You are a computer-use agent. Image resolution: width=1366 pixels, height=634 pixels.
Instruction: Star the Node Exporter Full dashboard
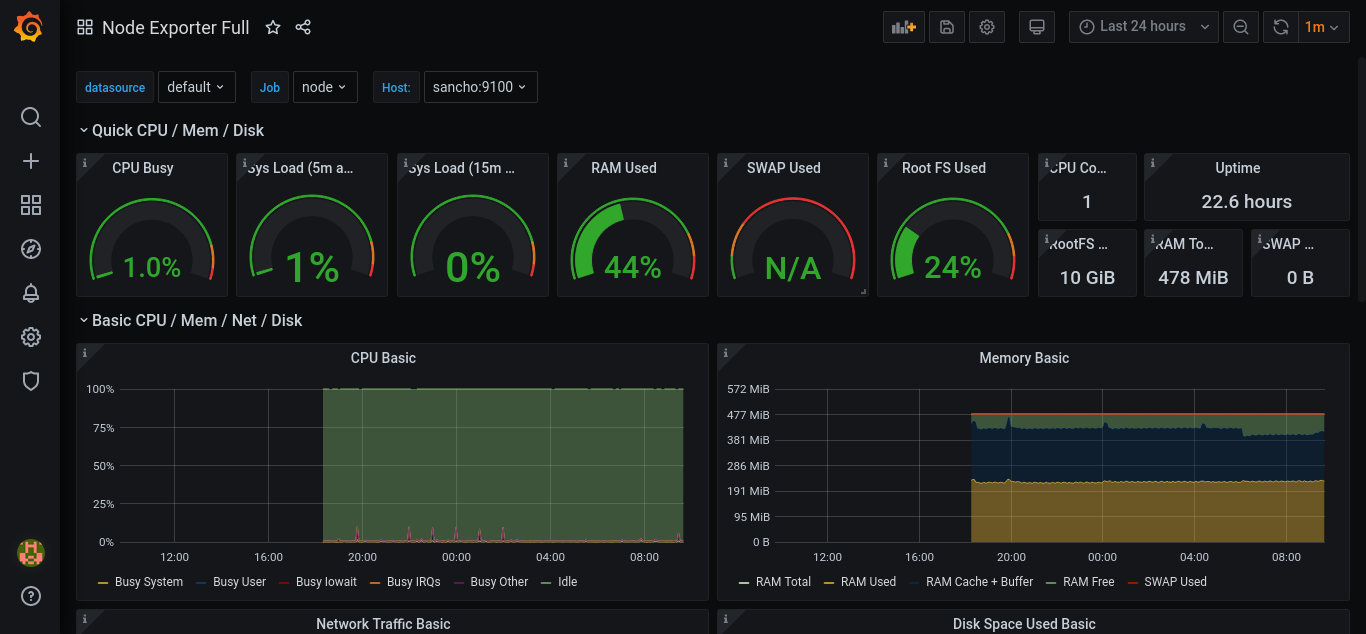(x=273, y=28)
